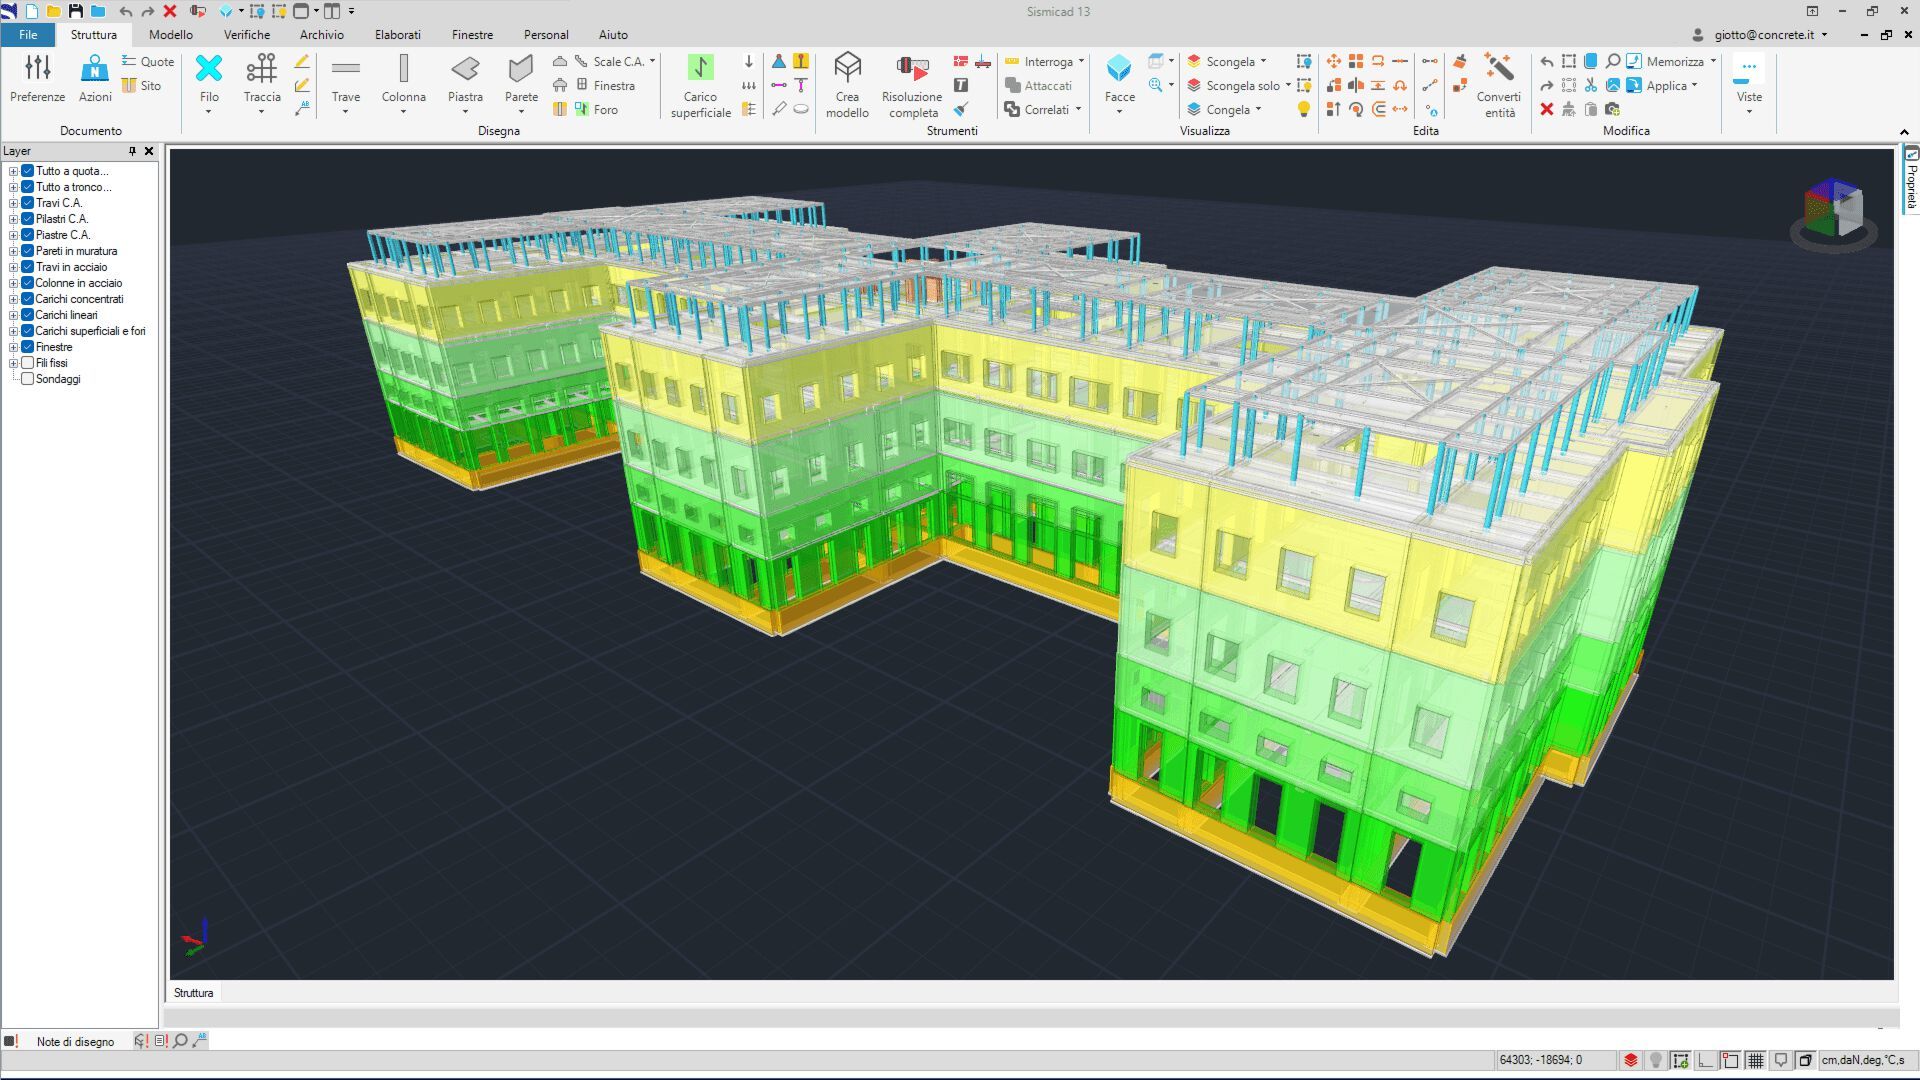1920x1080 pixels.
Task: Switch to the Verifiche ribbon tab
Action: coord(246,35)
